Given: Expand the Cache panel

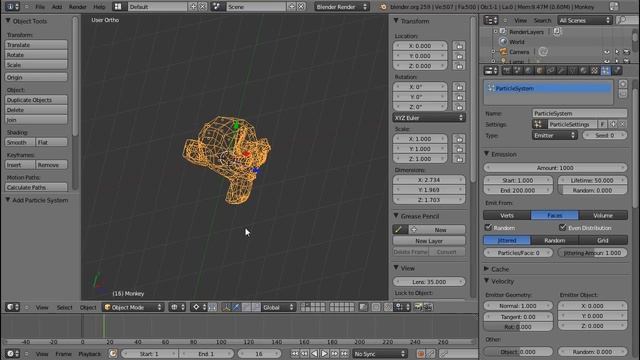Looking at the screenshot, I should pos(487,269).
